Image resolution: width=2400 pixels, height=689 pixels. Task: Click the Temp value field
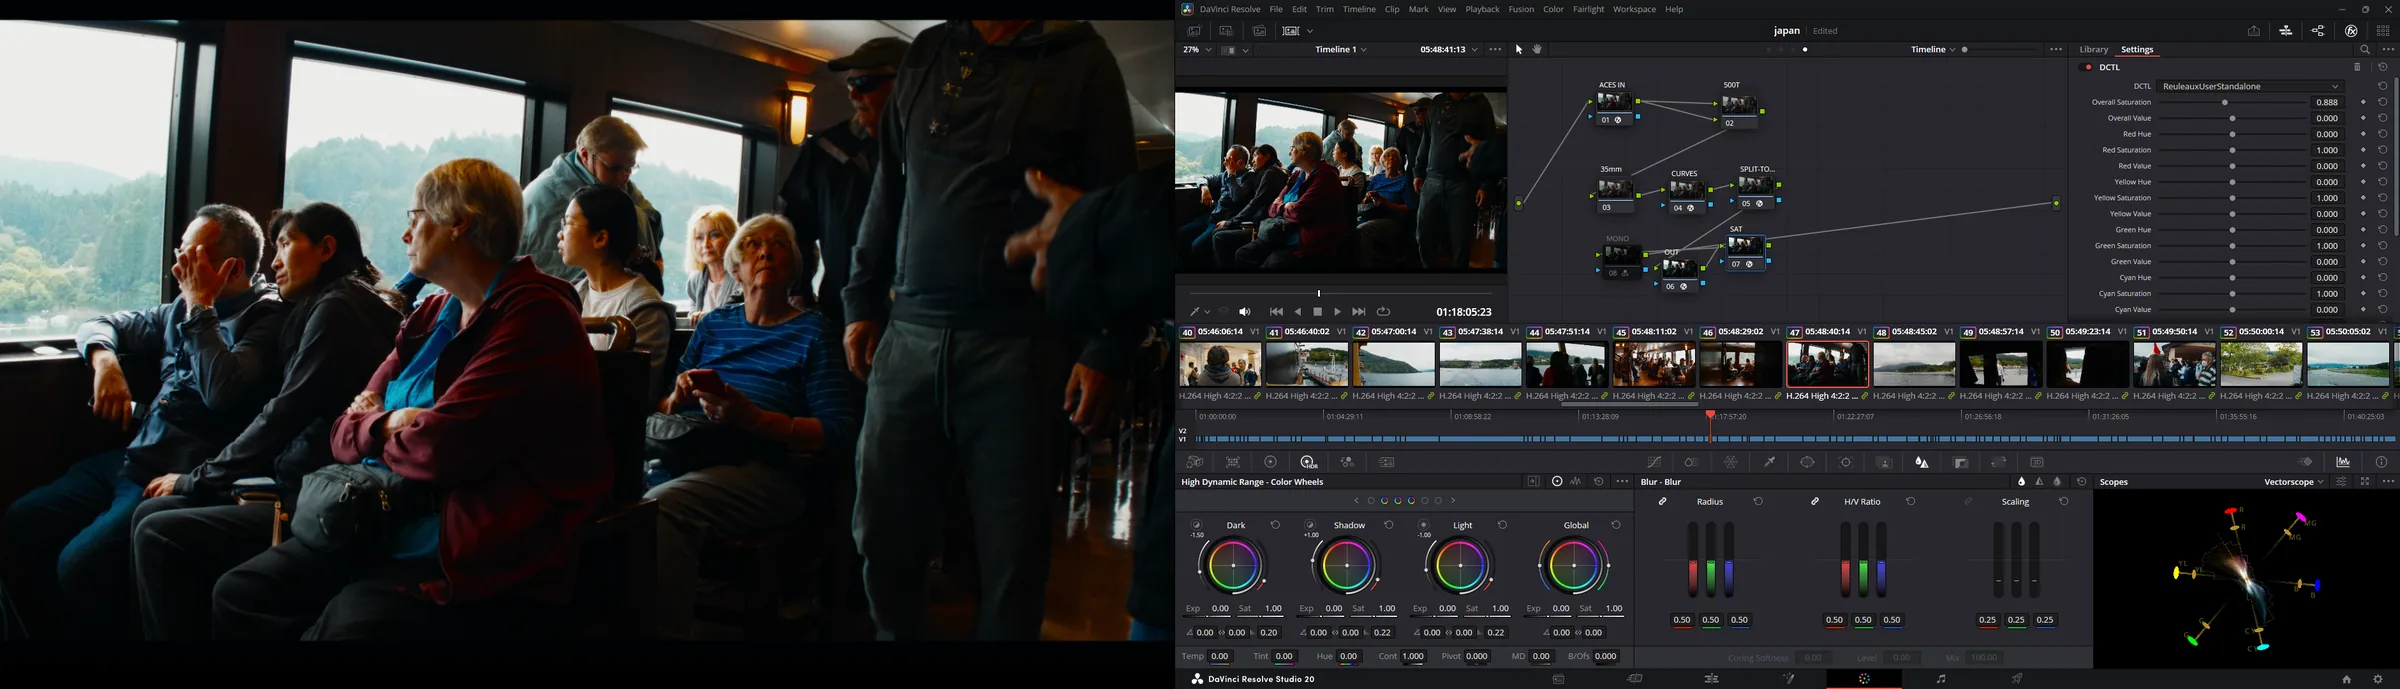click(1220, 657)
